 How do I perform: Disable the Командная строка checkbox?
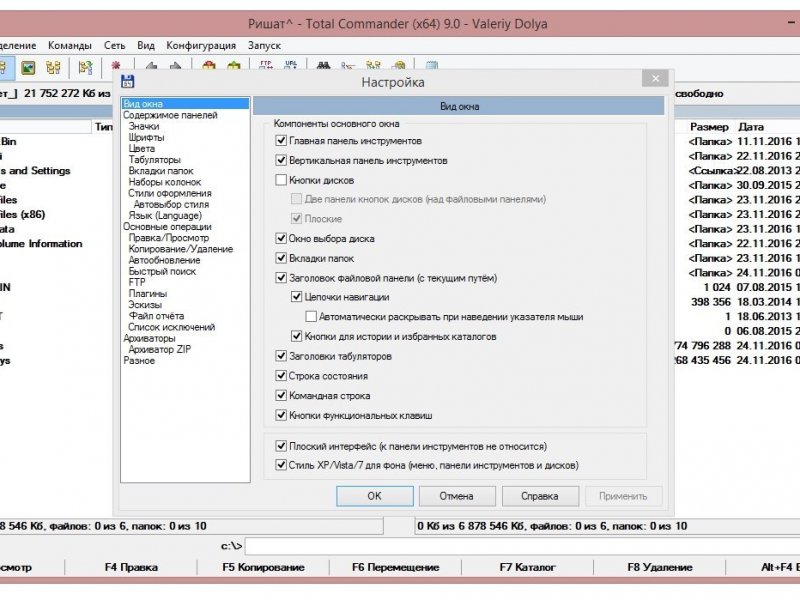point(281,395)
